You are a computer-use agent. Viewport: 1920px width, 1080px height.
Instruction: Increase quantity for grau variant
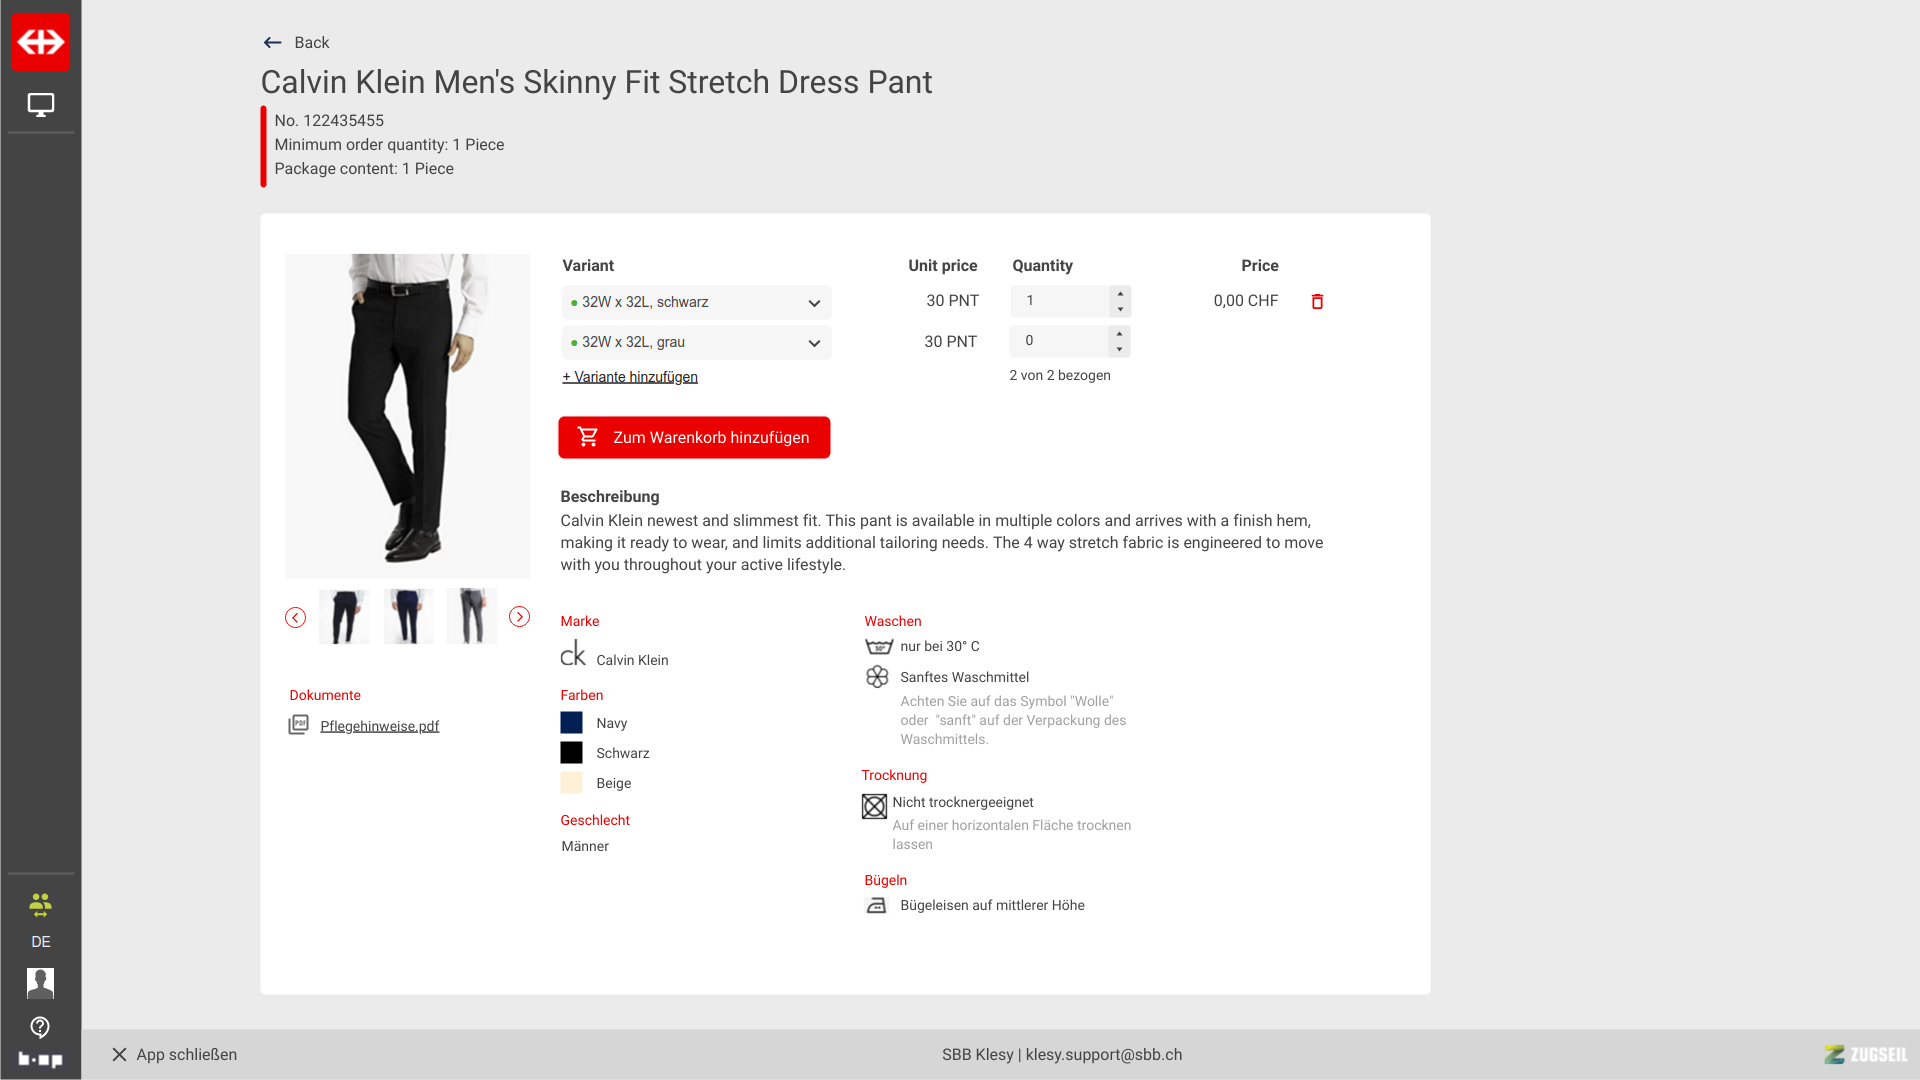click(x=1120, y=334)
